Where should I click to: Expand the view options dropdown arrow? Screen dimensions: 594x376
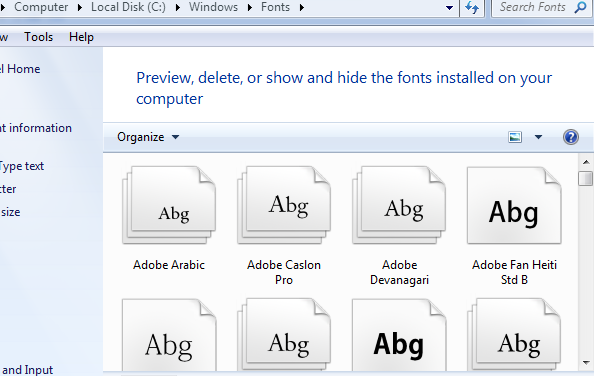click(538, 137)
